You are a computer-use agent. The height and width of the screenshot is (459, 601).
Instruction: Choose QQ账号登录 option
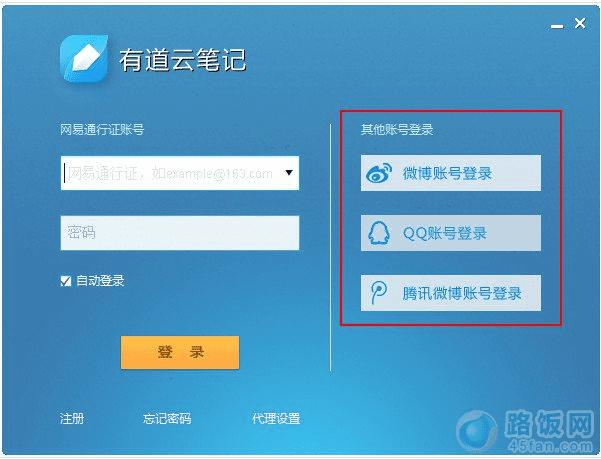tap(451, 233)
